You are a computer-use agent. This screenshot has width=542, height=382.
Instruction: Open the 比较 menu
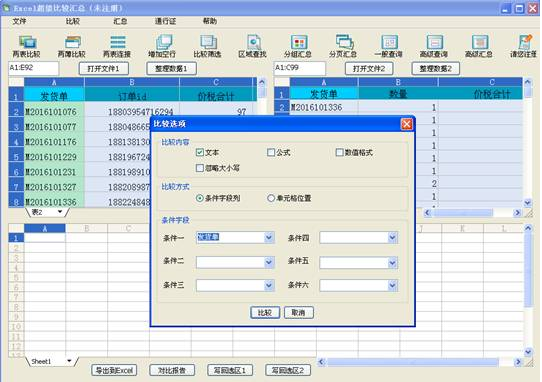point(73,21)
